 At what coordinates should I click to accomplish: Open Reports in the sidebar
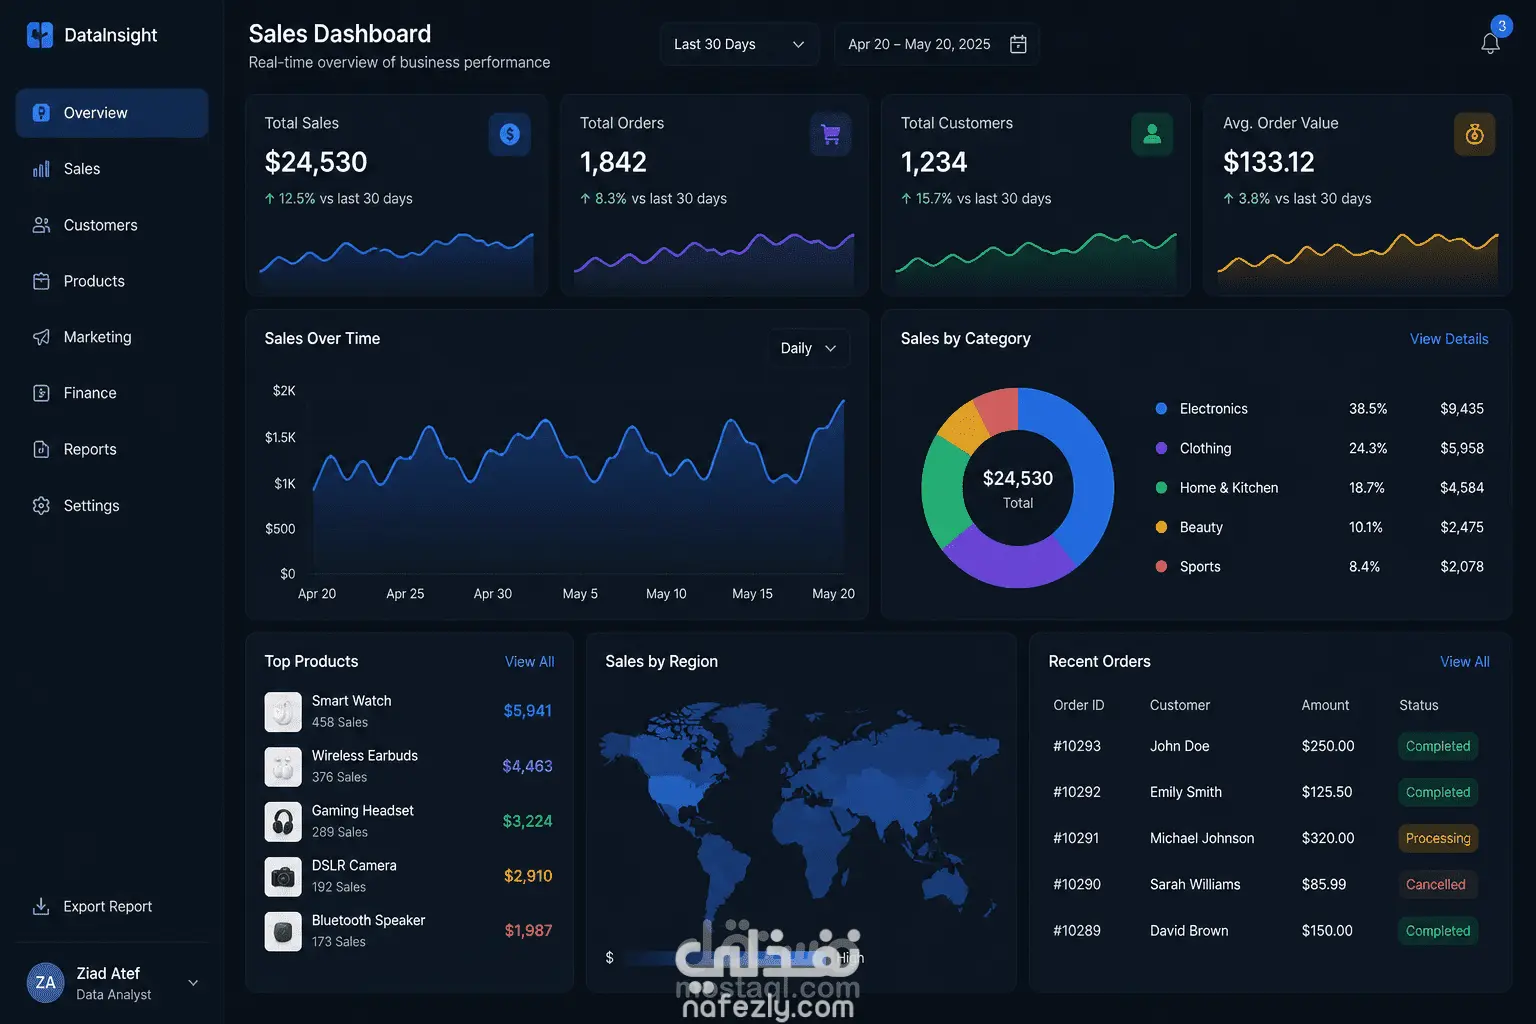tap(112, 449)
